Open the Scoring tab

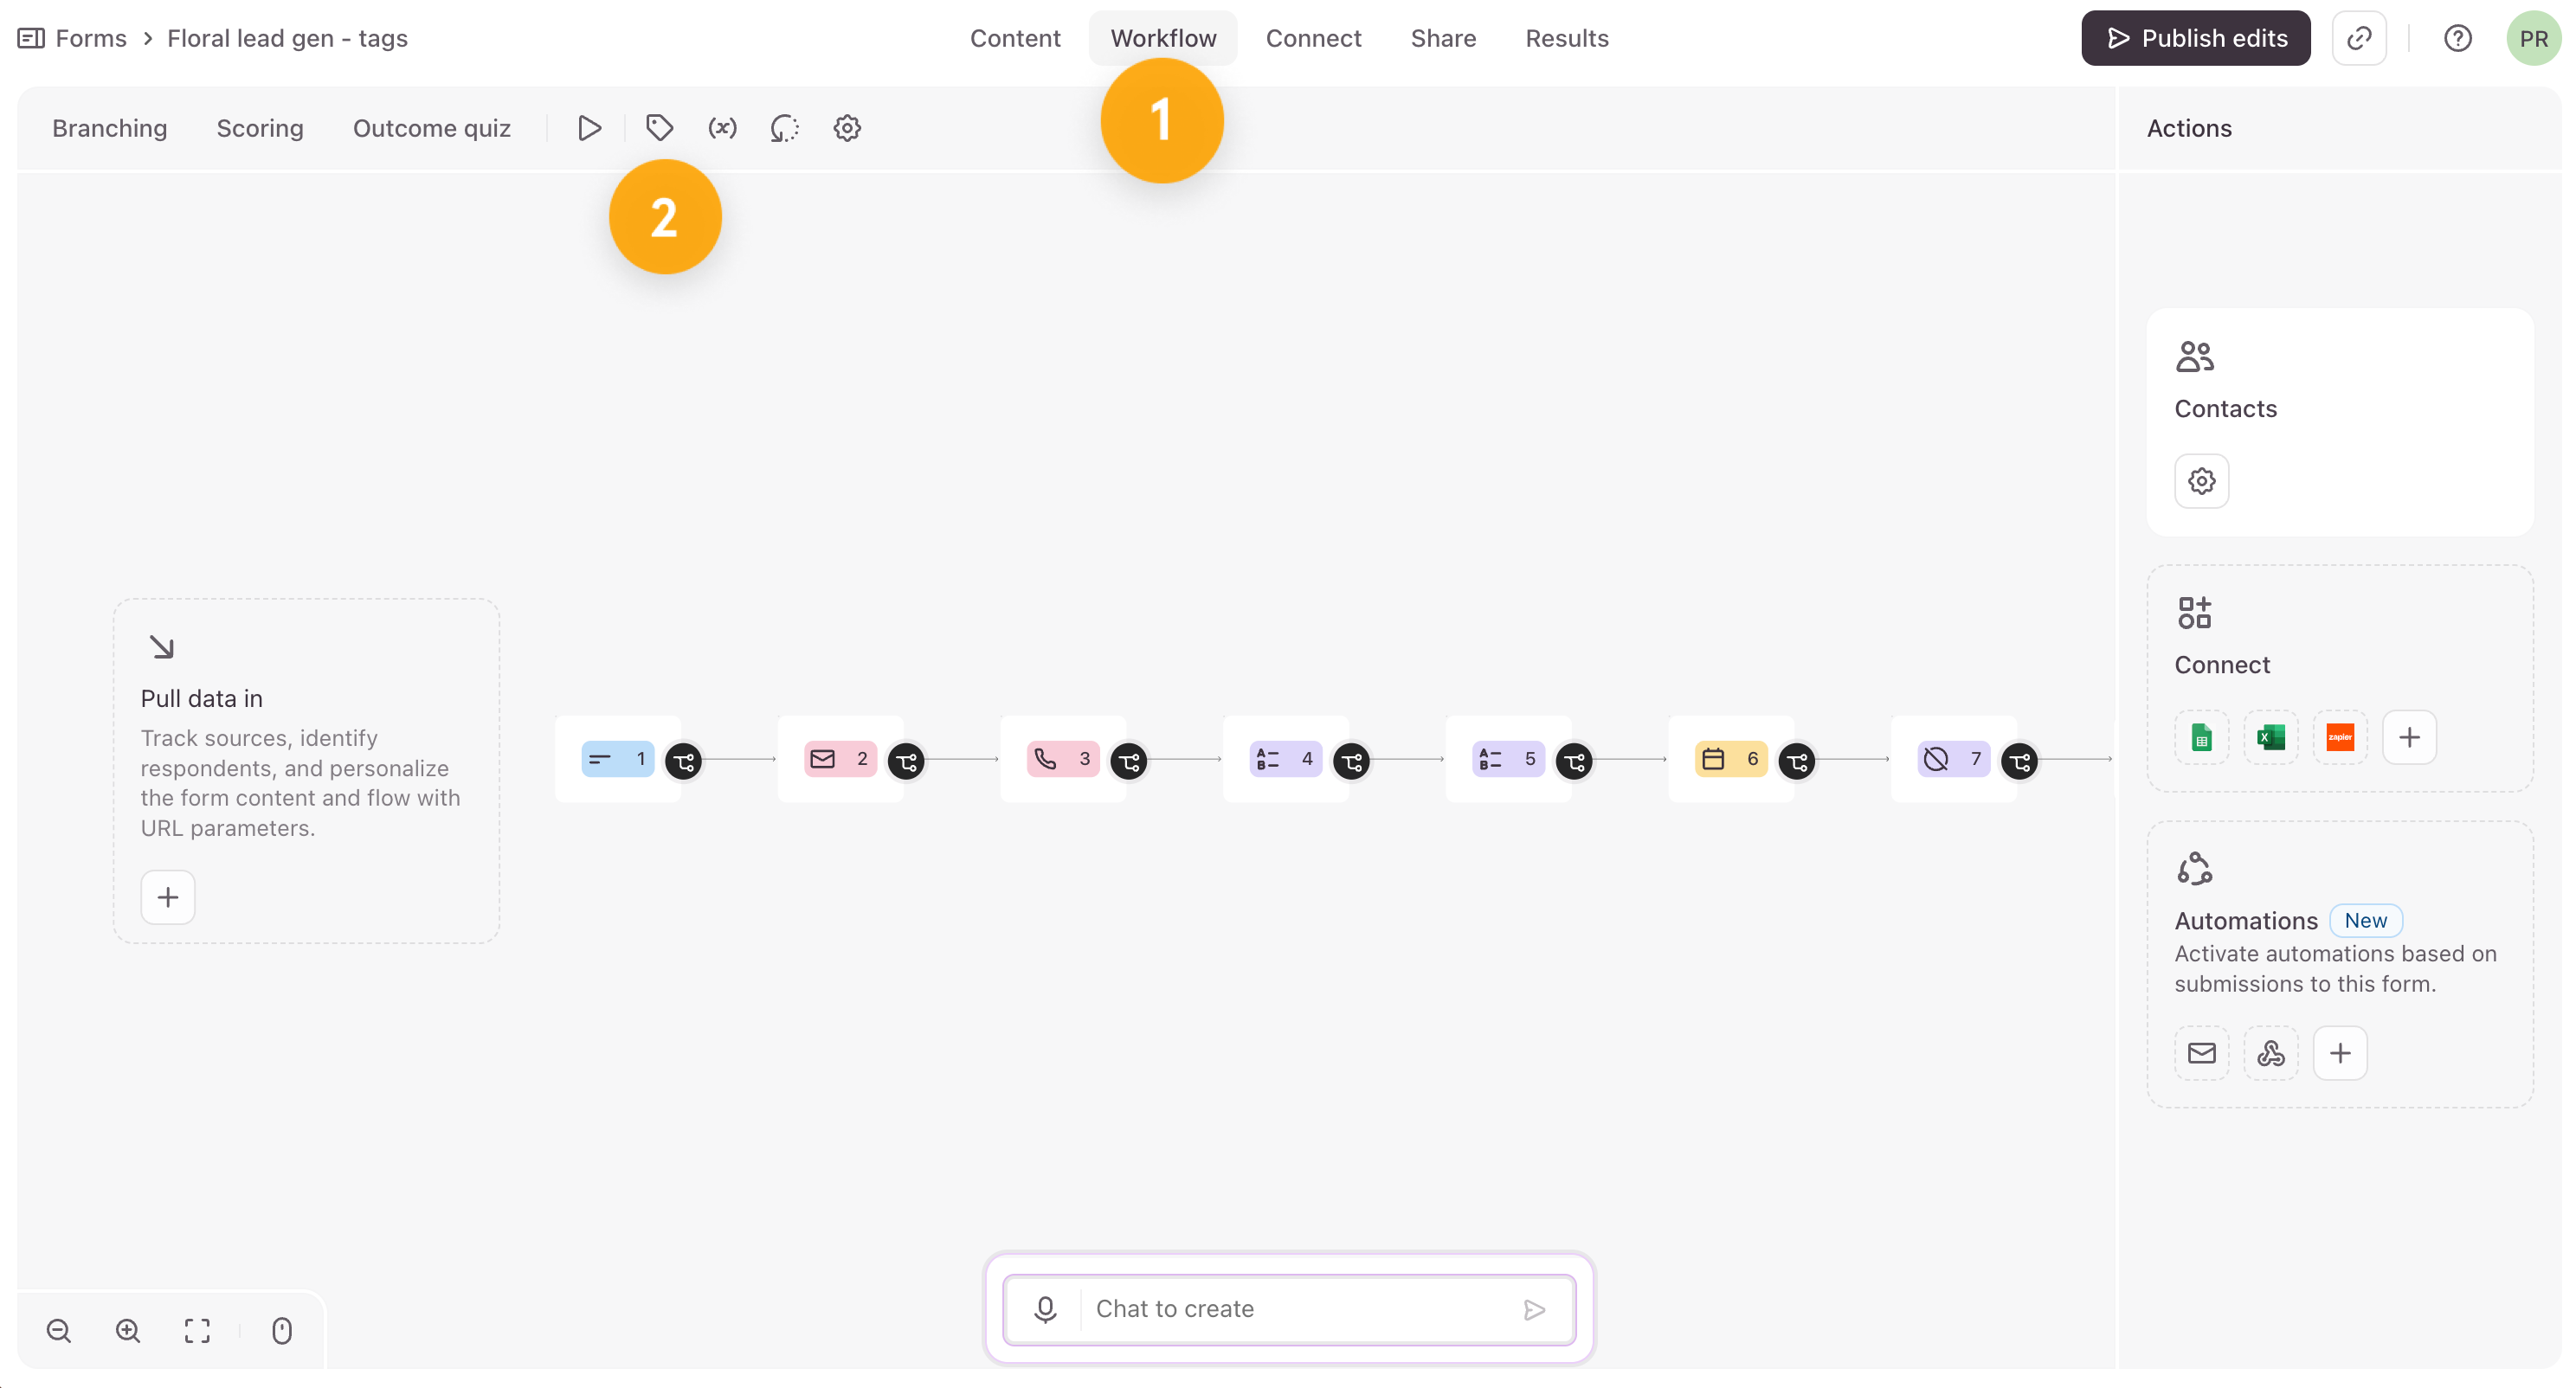[x=259, y=128]
